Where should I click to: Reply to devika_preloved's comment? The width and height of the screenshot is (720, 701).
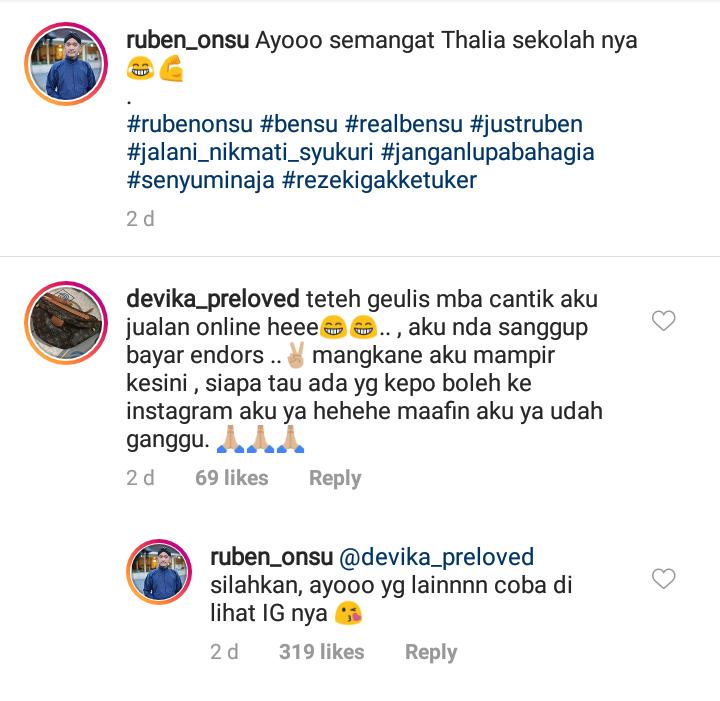coord(335,478)
